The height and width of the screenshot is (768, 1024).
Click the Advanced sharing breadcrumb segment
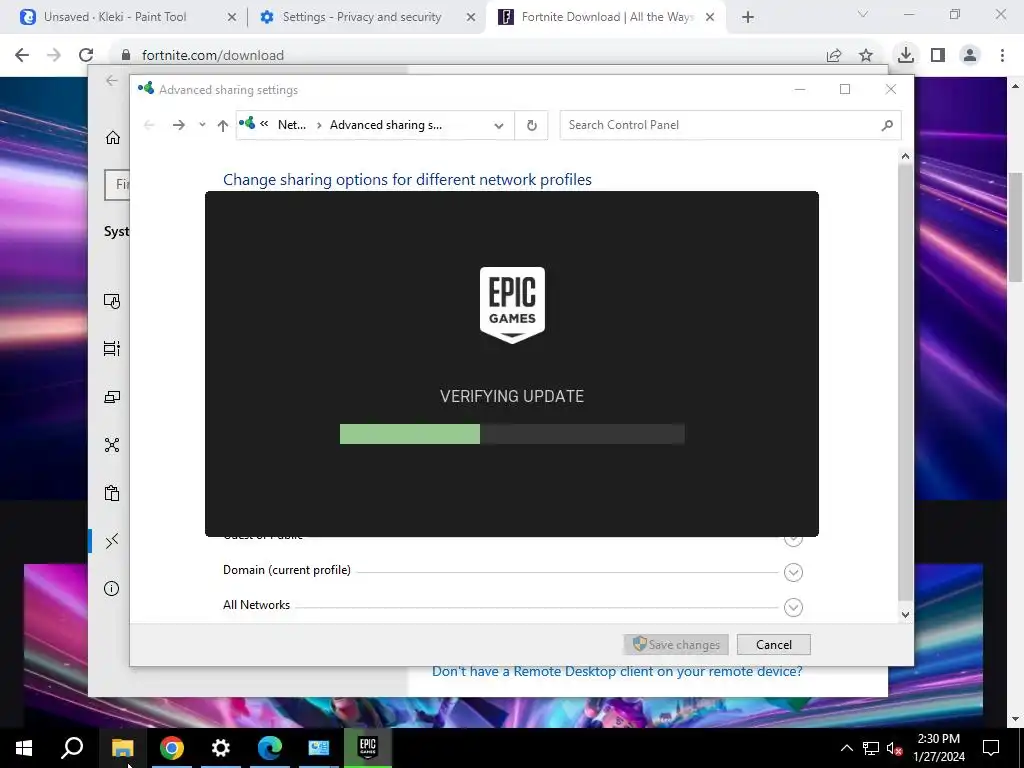[x=385, y=125]
